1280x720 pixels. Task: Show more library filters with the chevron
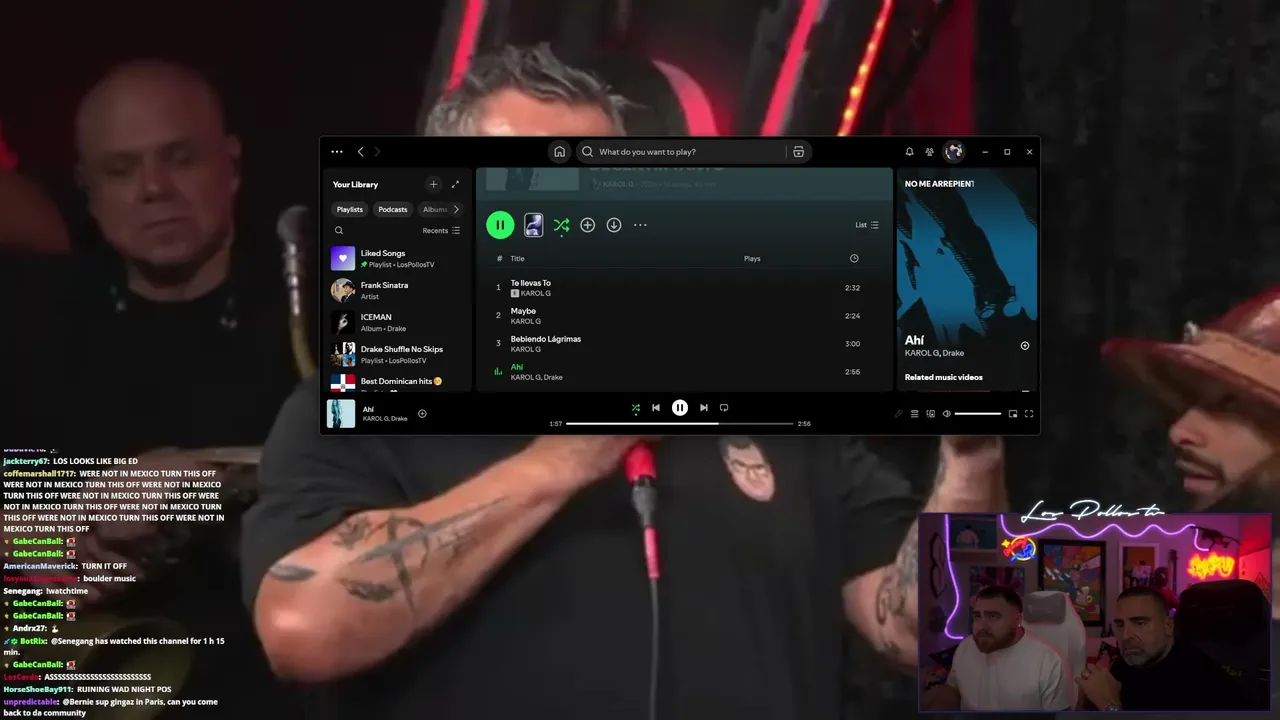(456, 209)
